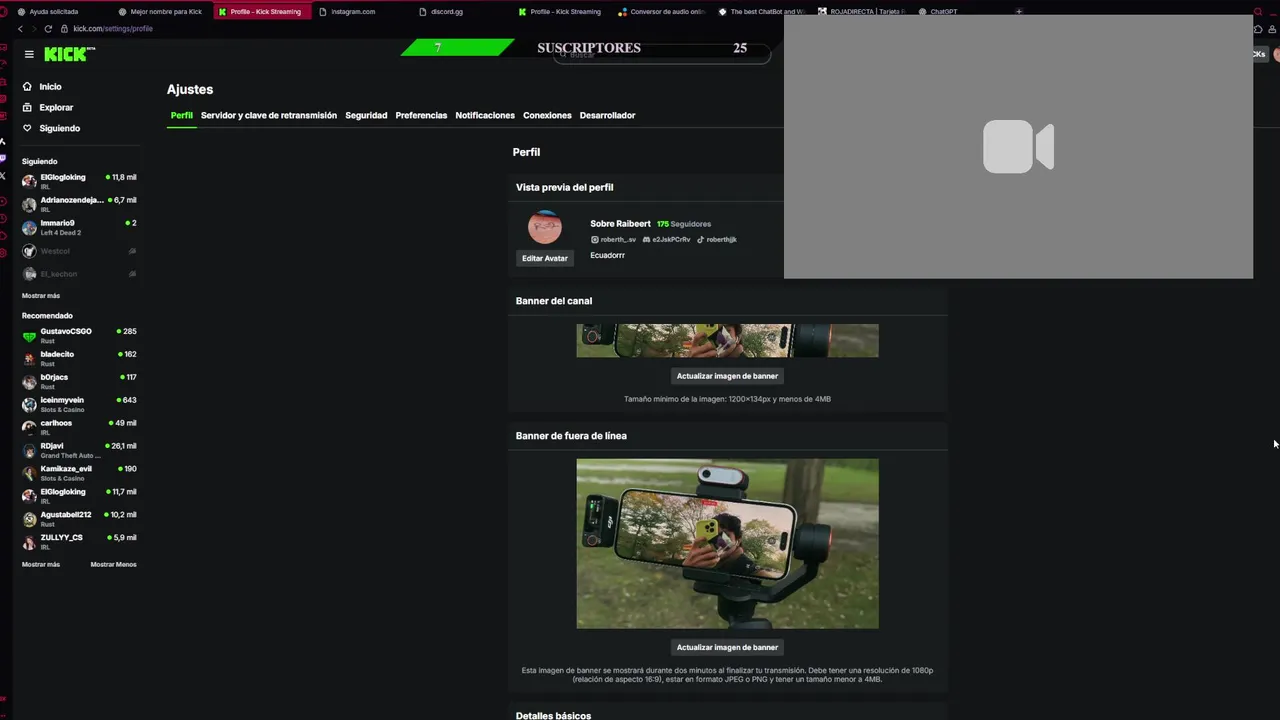Open the Conexiones tab
Image resolution: width=1280 pixels, height=720 pixels.
pos(547,115)
